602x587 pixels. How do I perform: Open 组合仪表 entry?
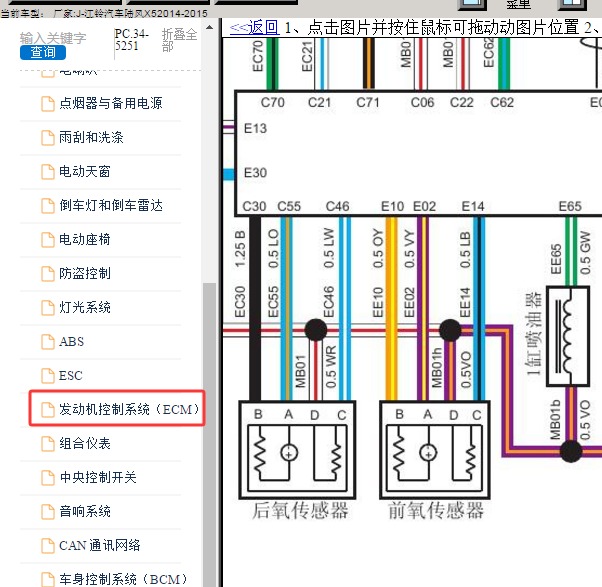pos(84,443)
